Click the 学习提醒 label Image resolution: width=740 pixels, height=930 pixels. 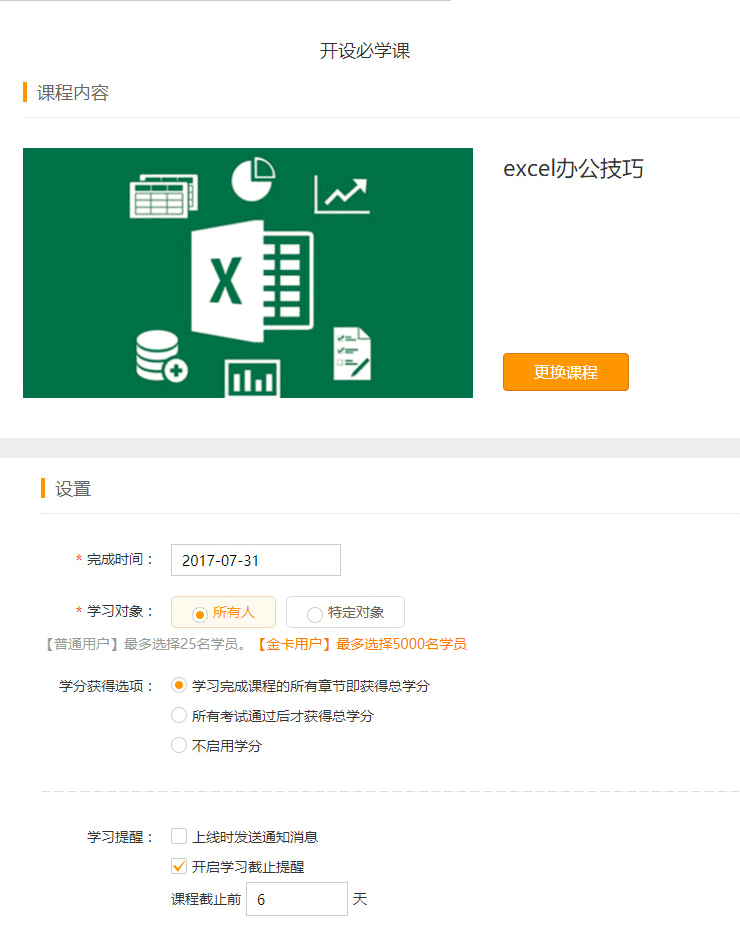120,837
